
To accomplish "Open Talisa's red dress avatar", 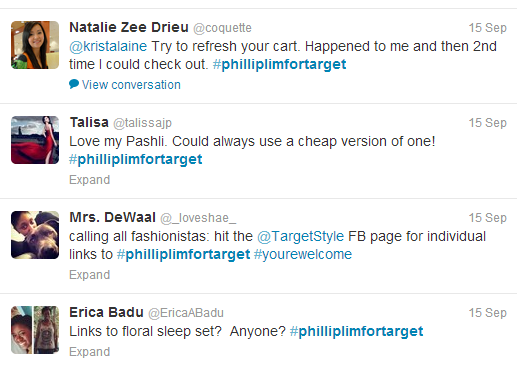I will (x=35, y=140).
